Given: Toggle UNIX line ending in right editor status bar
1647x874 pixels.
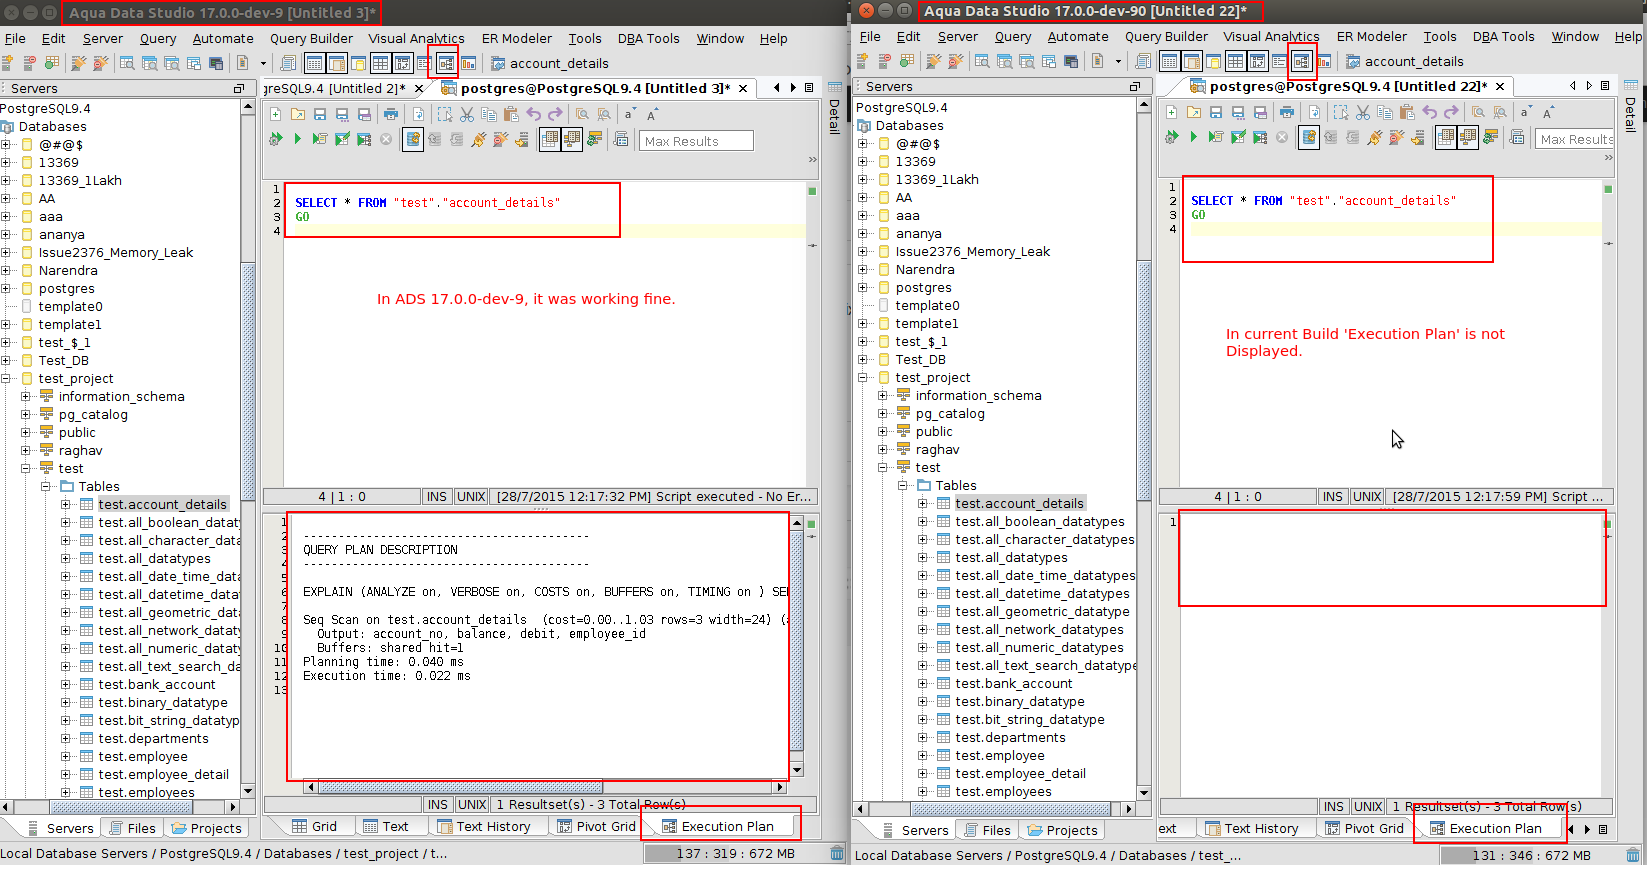Looking at the screenshot, I should (1367, 497).
